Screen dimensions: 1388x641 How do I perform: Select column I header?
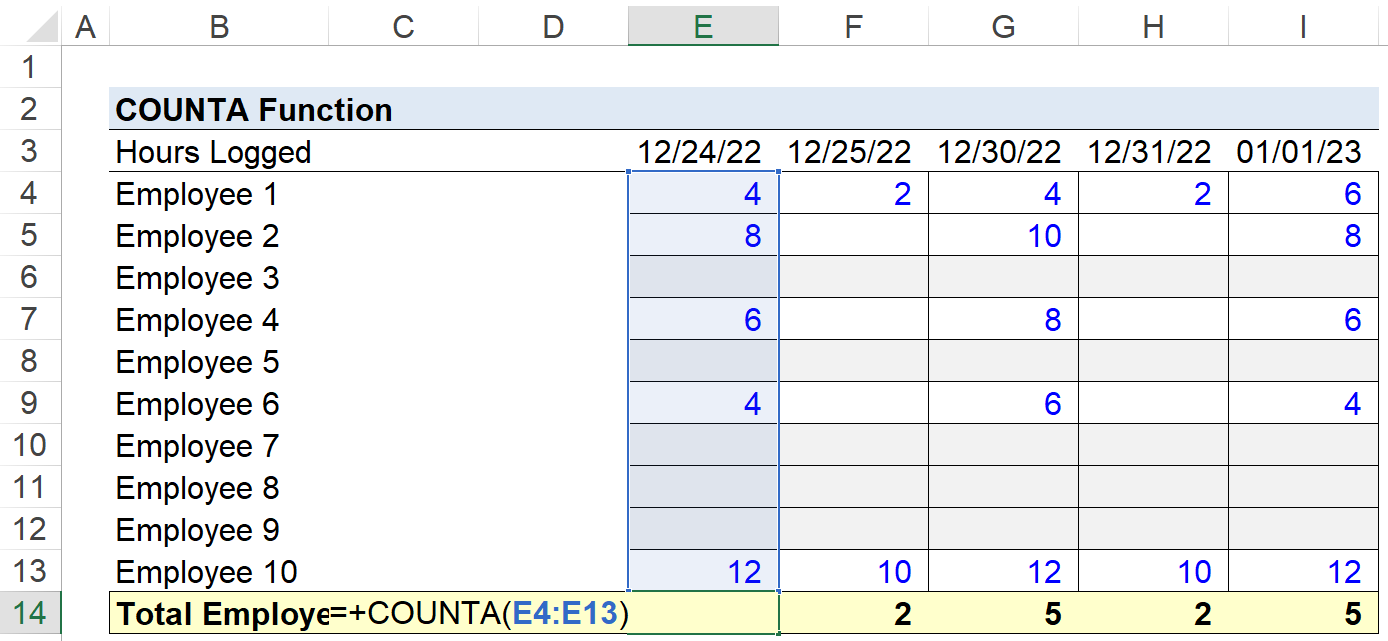click(x=1303, y=26)
